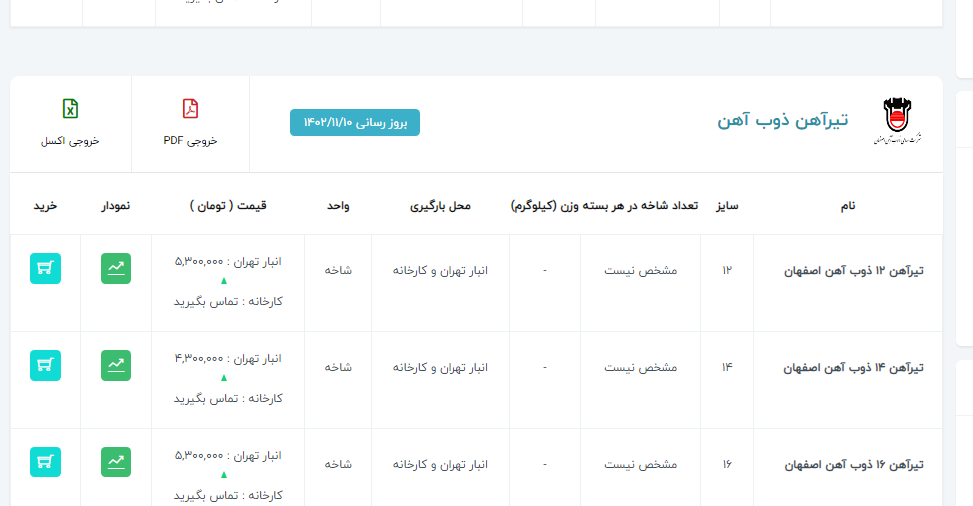Viewport: 973px width, 506px height.
Task: Click the Excel export icon
Action: point(70,109)
